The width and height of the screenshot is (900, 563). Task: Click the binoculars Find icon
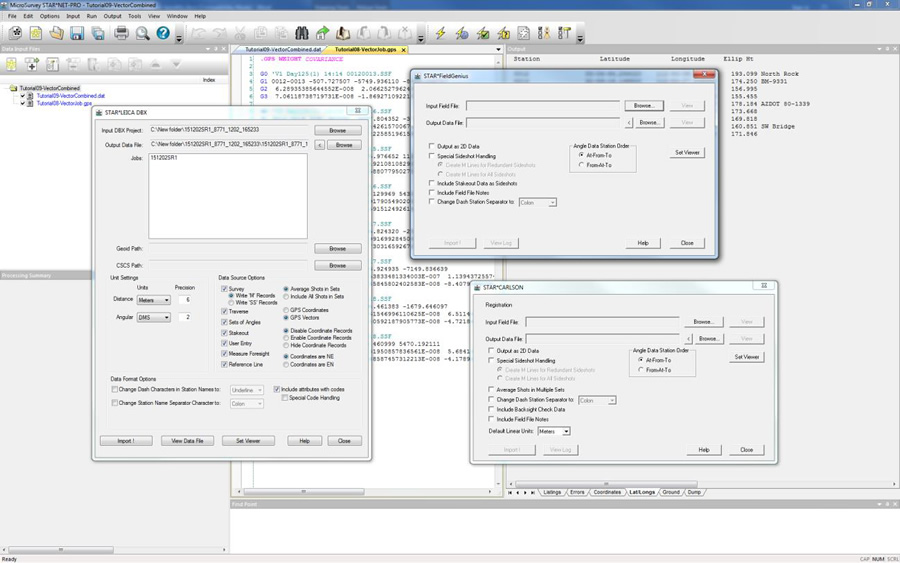301,33
